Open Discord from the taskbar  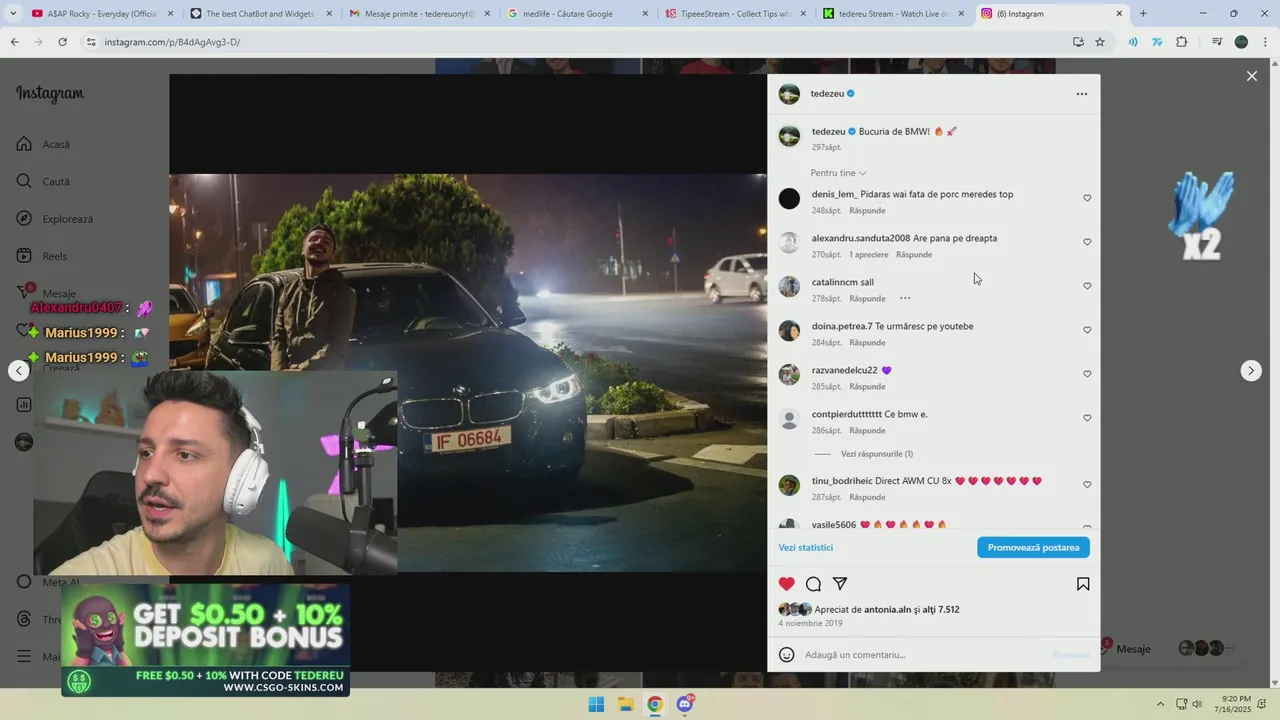(x=685, y=704)
